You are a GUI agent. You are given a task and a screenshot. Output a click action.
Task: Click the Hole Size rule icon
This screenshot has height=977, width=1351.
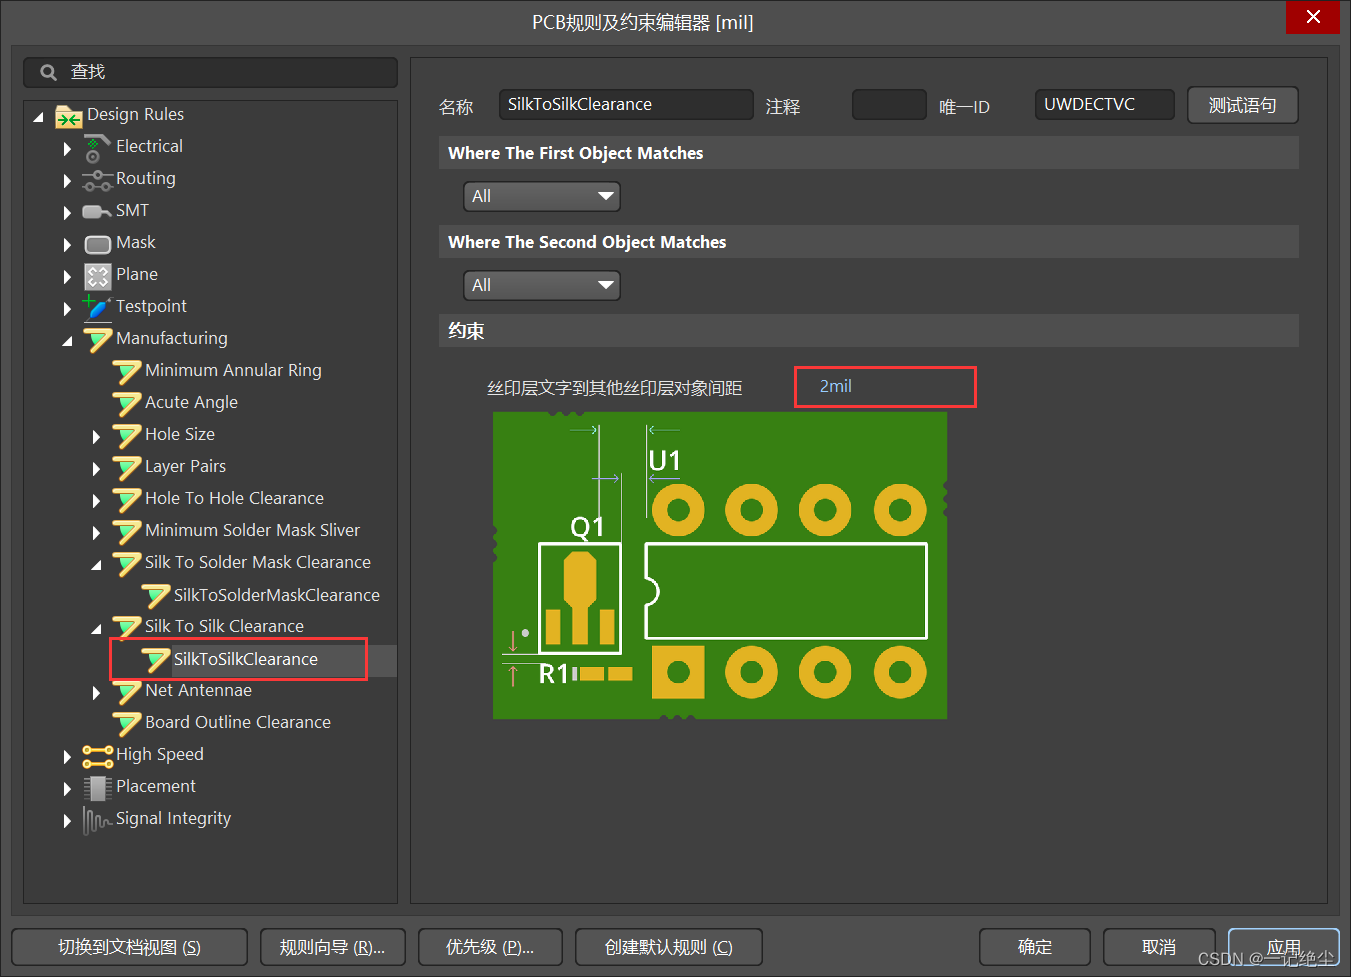126,436
